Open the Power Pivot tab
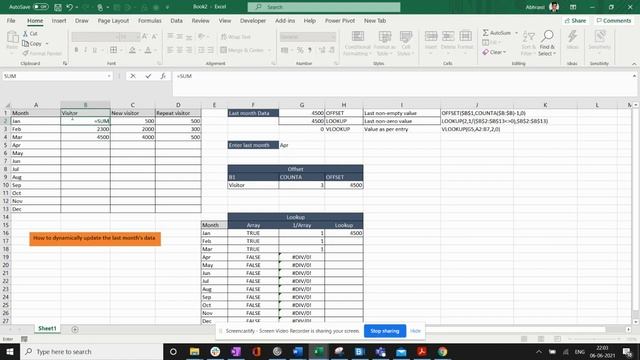The width and height of the screenshot is (640, 360). coord(340,20)
